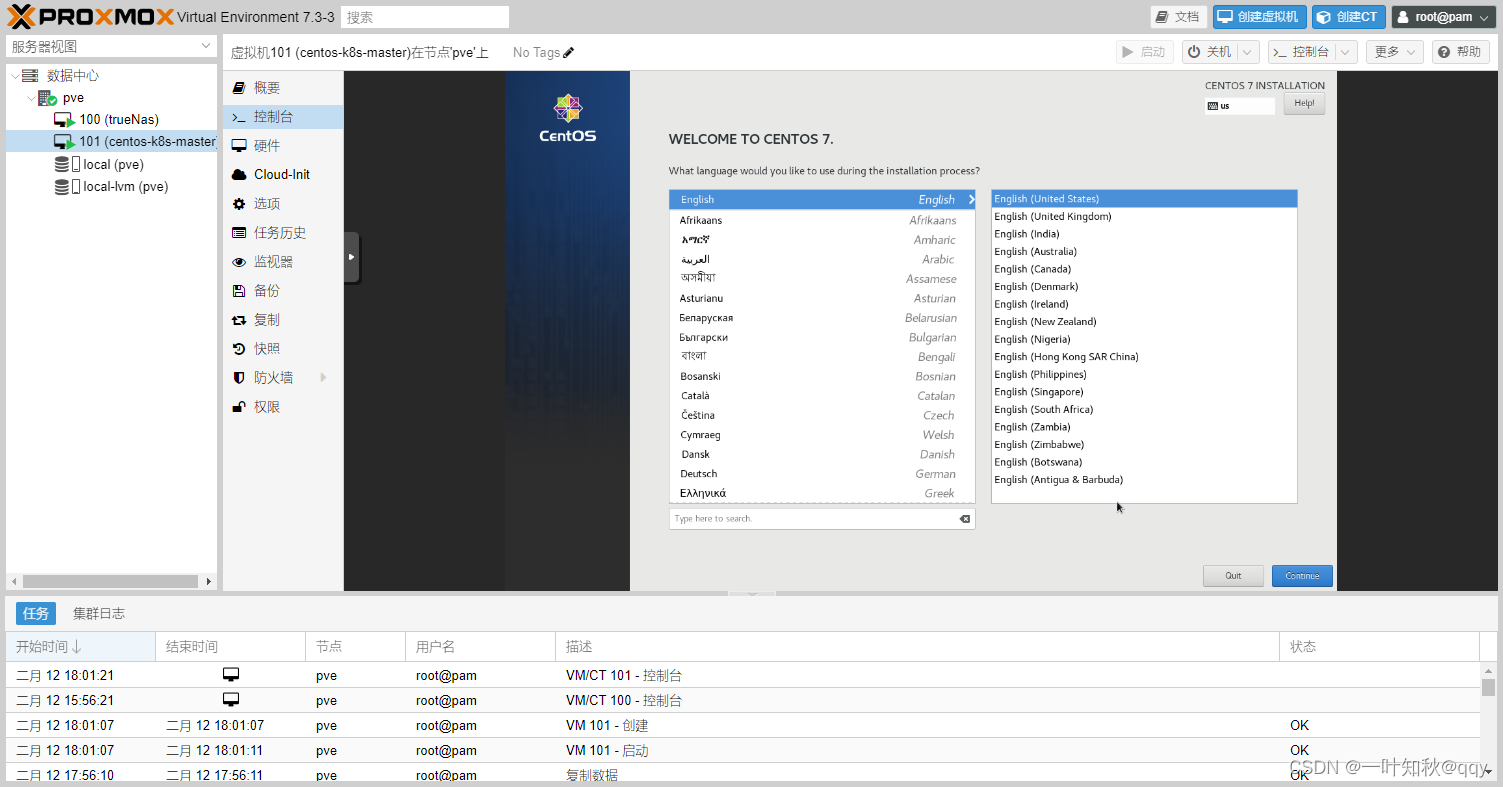
Task: Collapse the 数据中心 datacenter tree node
Action: (x=14, y=76)
